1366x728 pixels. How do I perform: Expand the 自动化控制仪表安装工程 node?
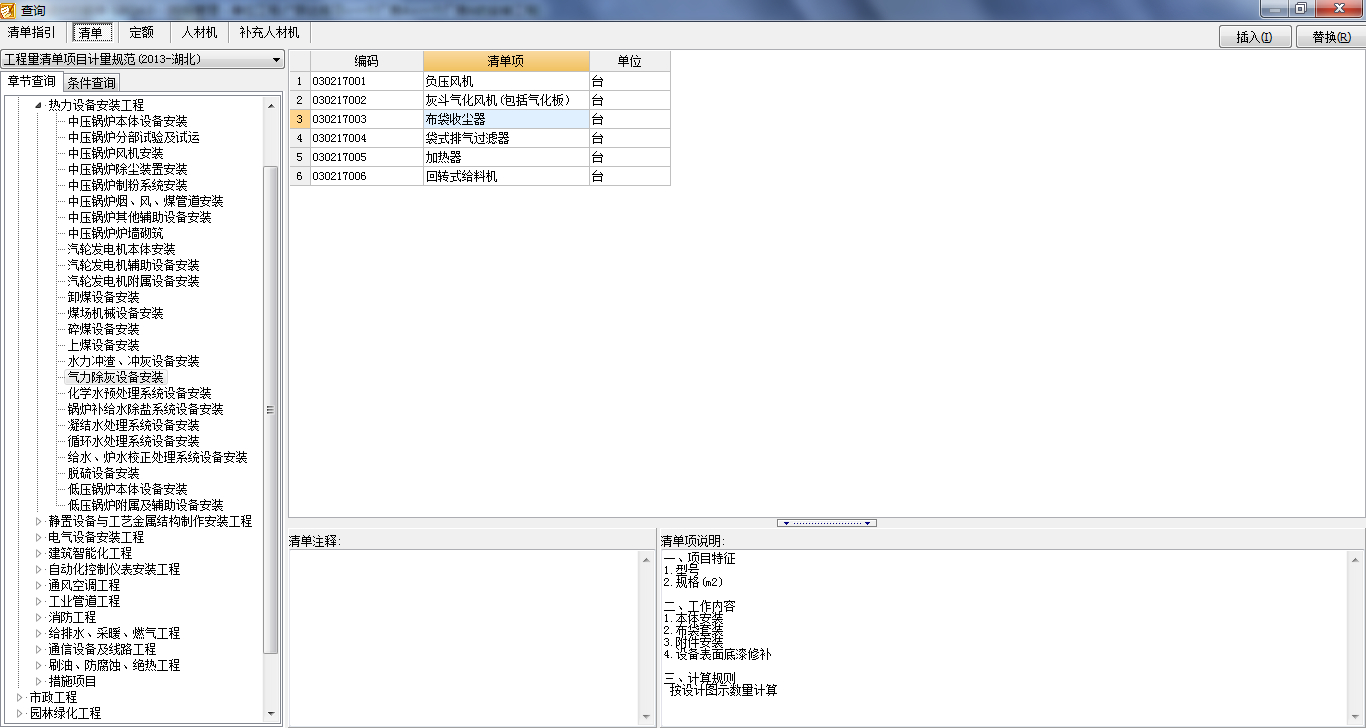click(x=39, y=569)
